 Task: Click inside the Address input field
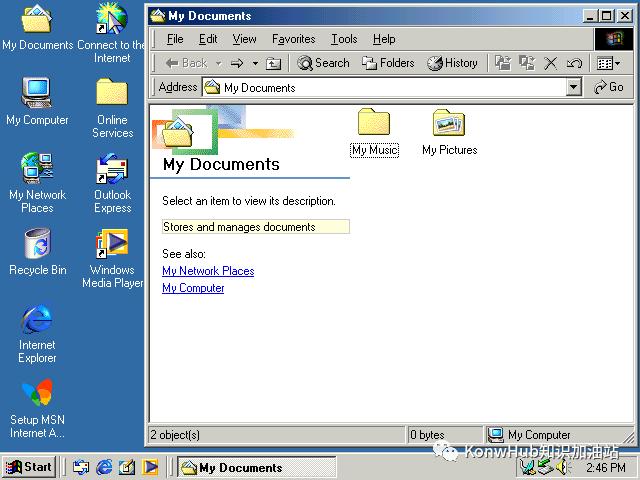pos(390,87)
